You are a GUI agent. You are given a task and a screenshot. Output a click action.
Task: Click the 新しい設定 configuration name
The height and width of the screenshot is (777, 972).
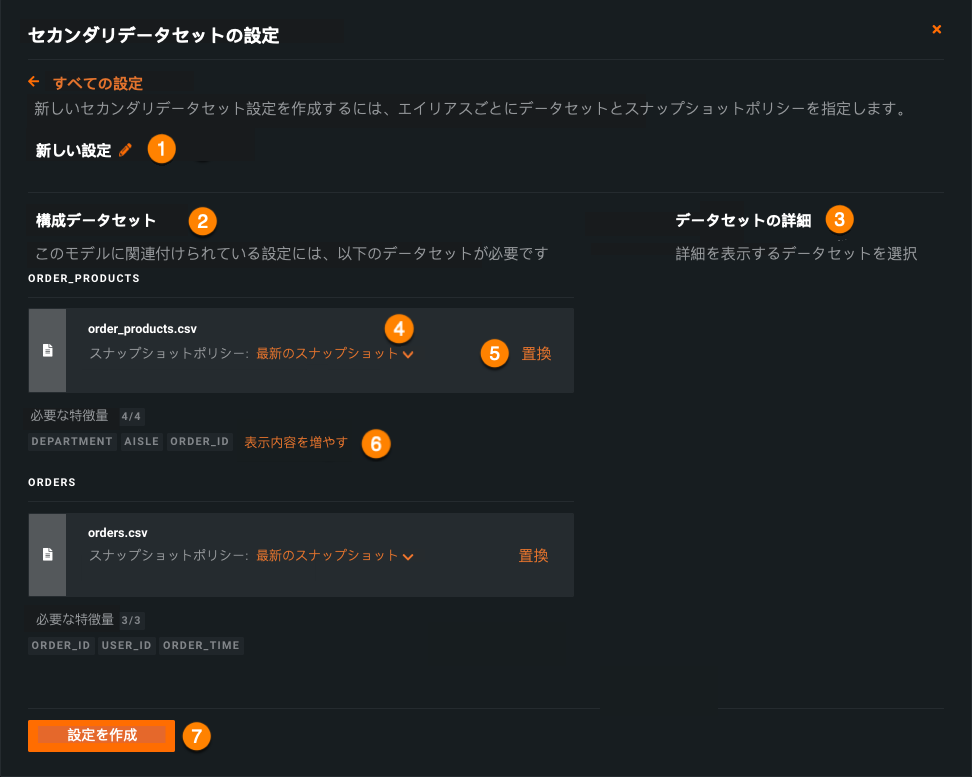click(73, 151)
